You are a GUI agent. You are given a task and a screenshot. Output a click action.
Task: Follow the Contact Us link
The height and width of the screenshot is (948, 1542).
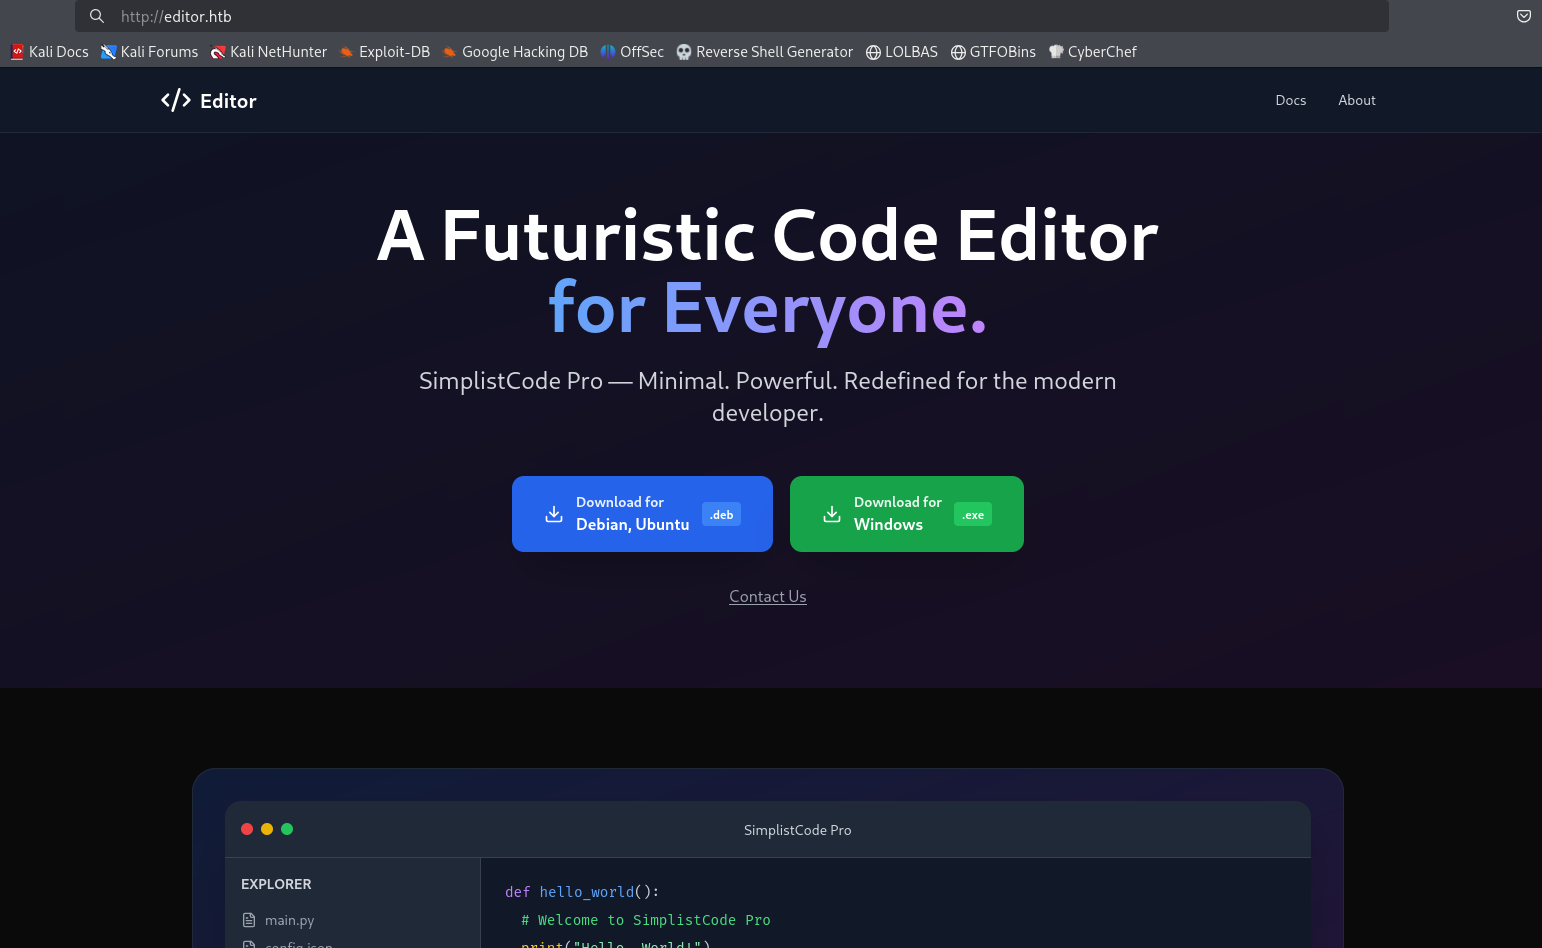tap(767, 596)
